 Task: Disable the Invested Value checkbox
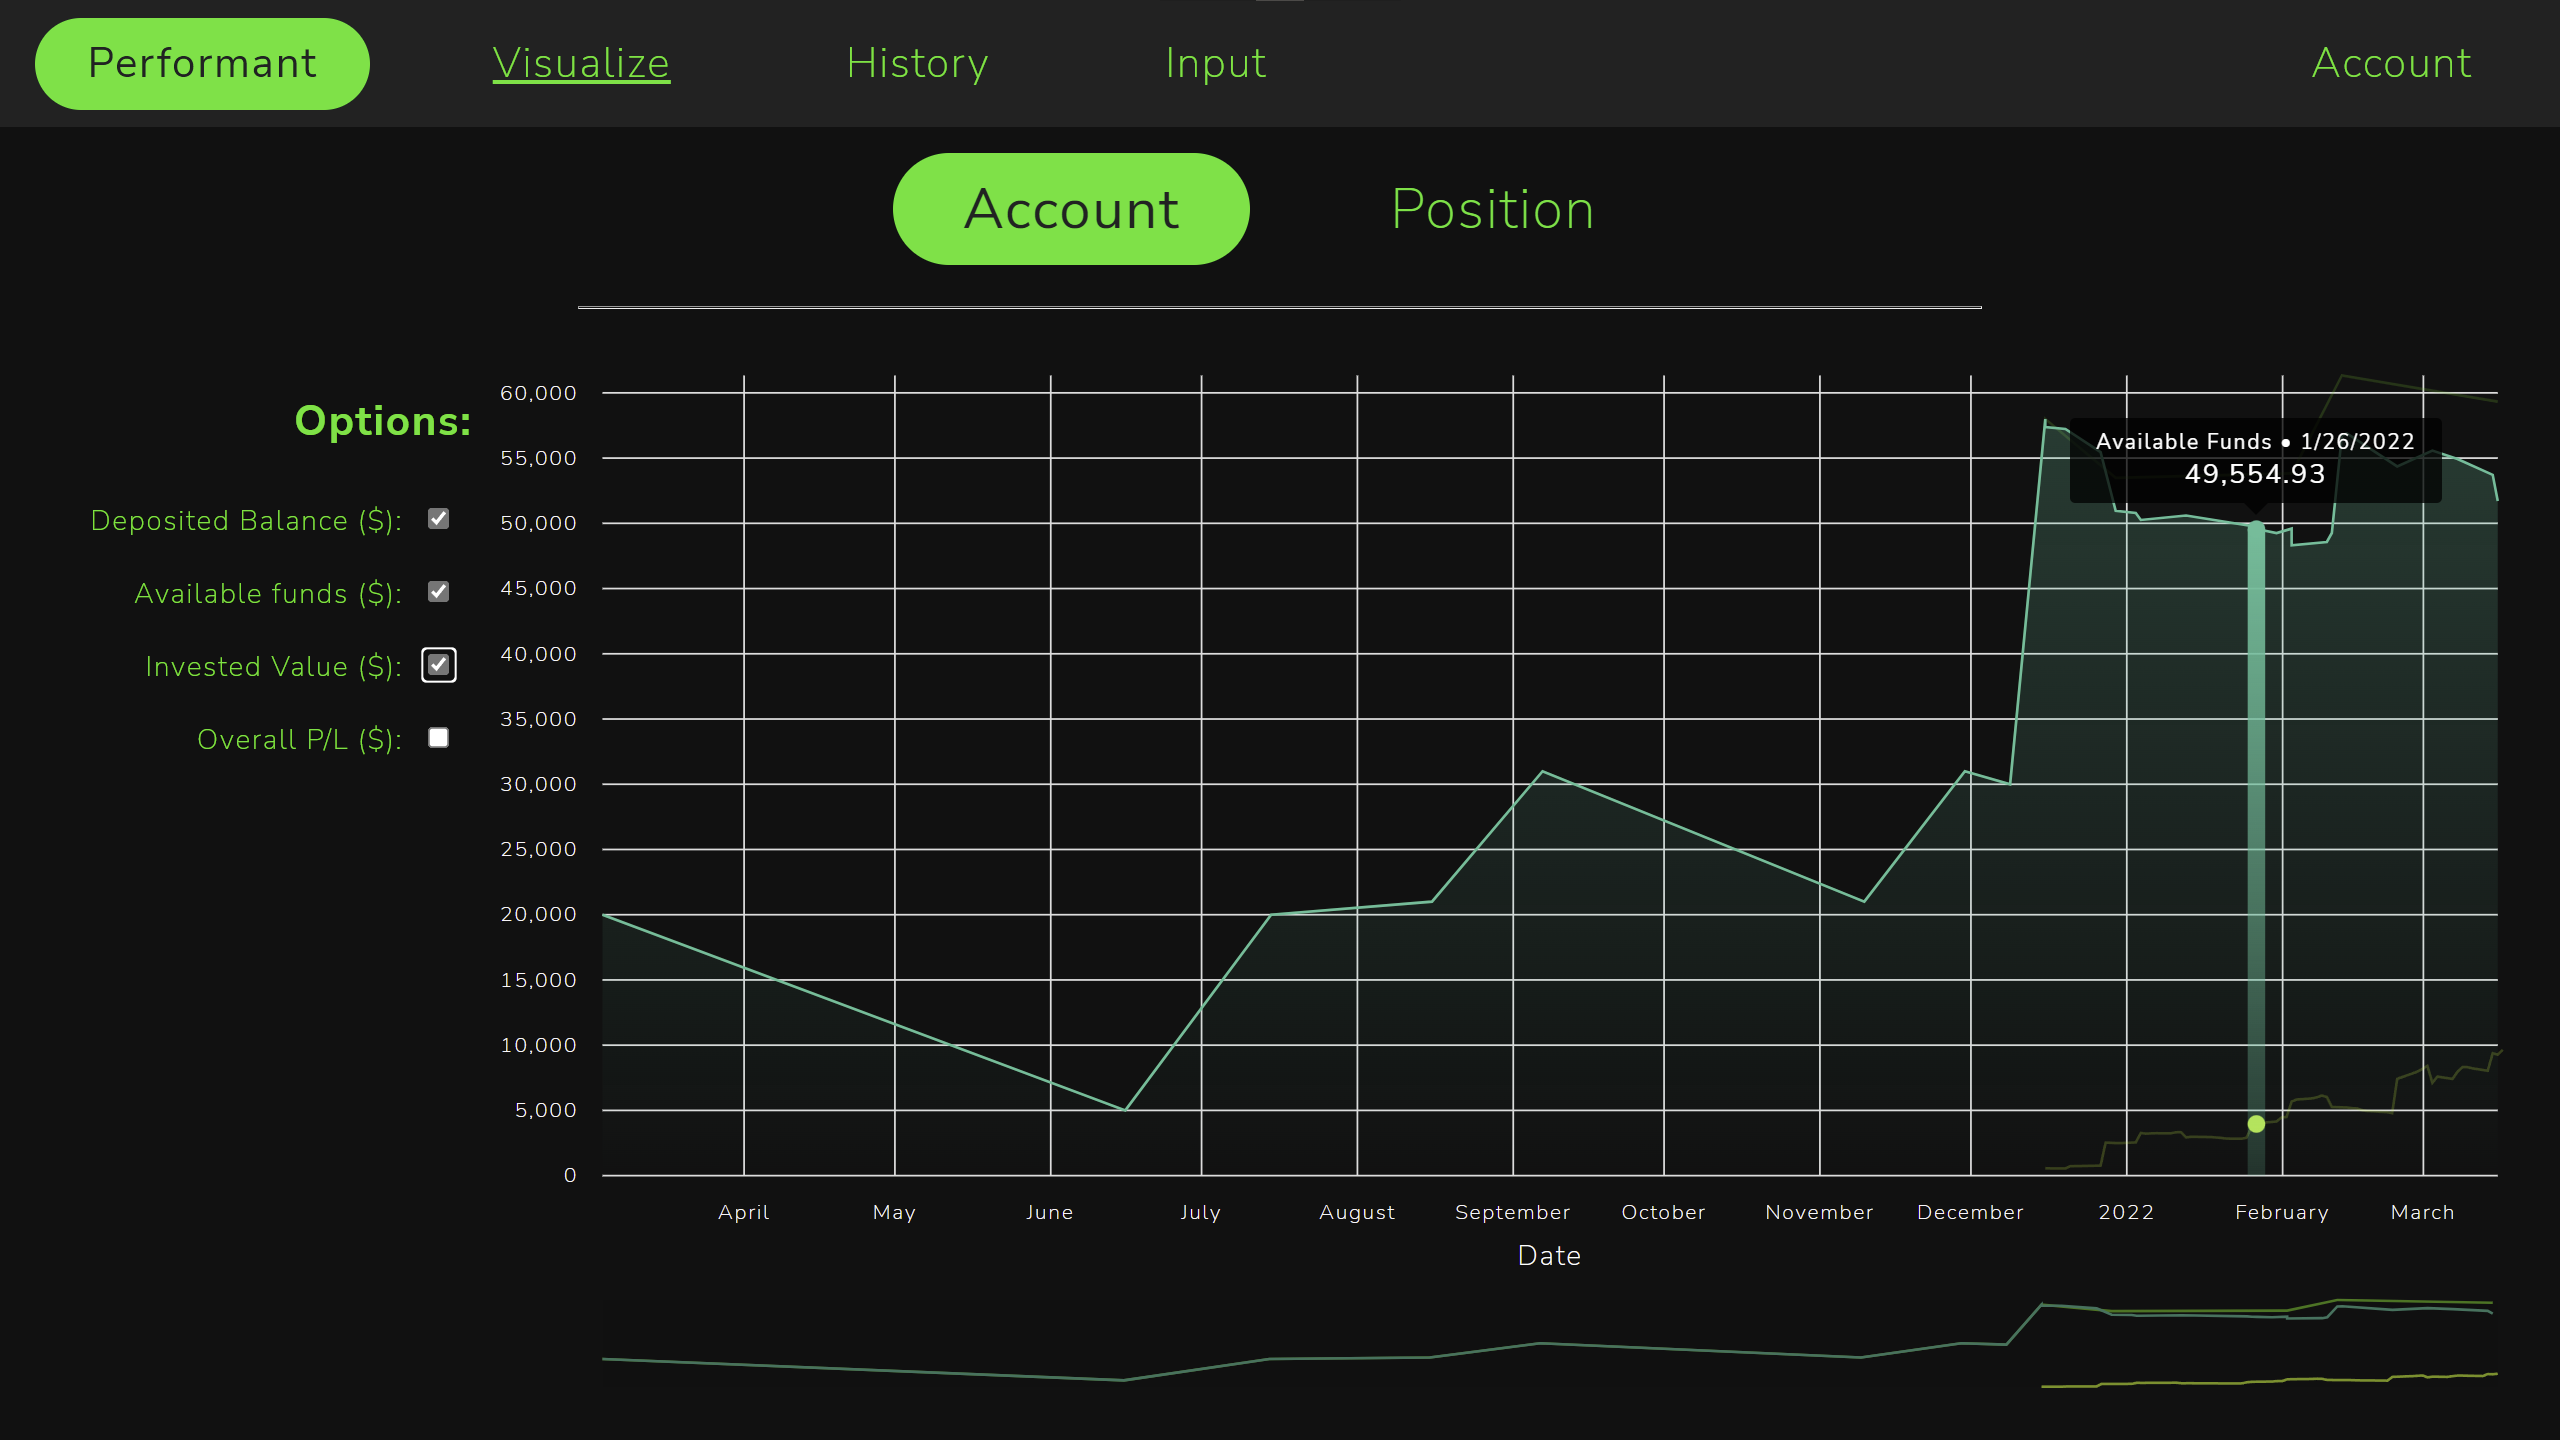pos(438,665)
